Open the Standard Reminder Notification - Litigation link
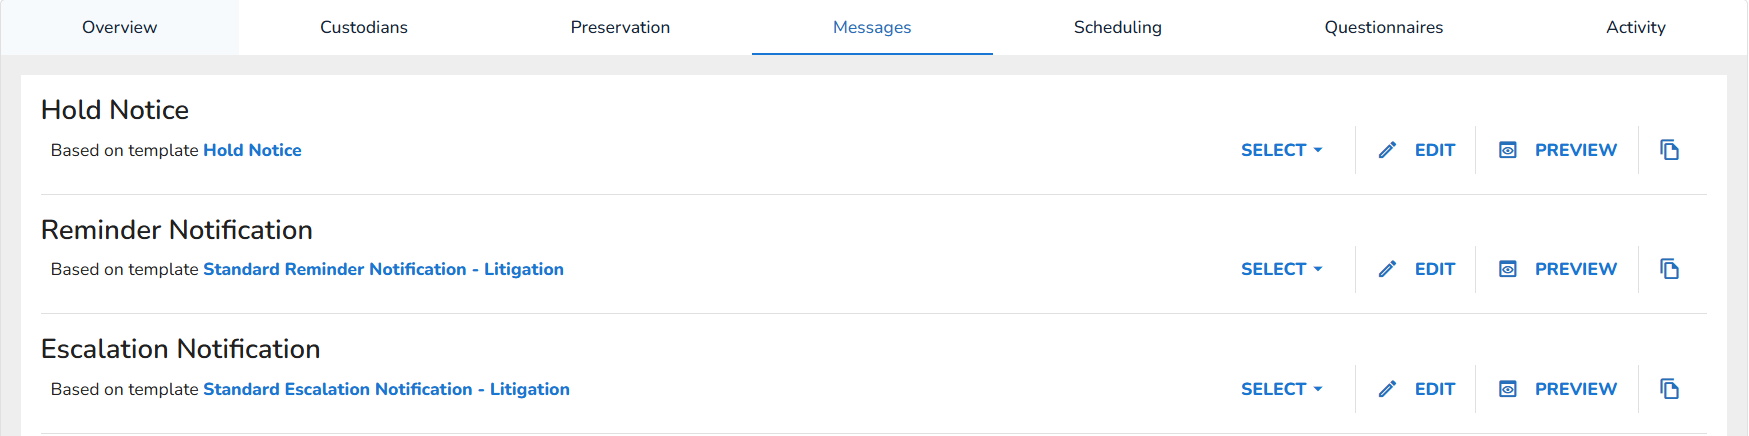The width and height of the screenshot is (1749, 436). tap(383, 269)
